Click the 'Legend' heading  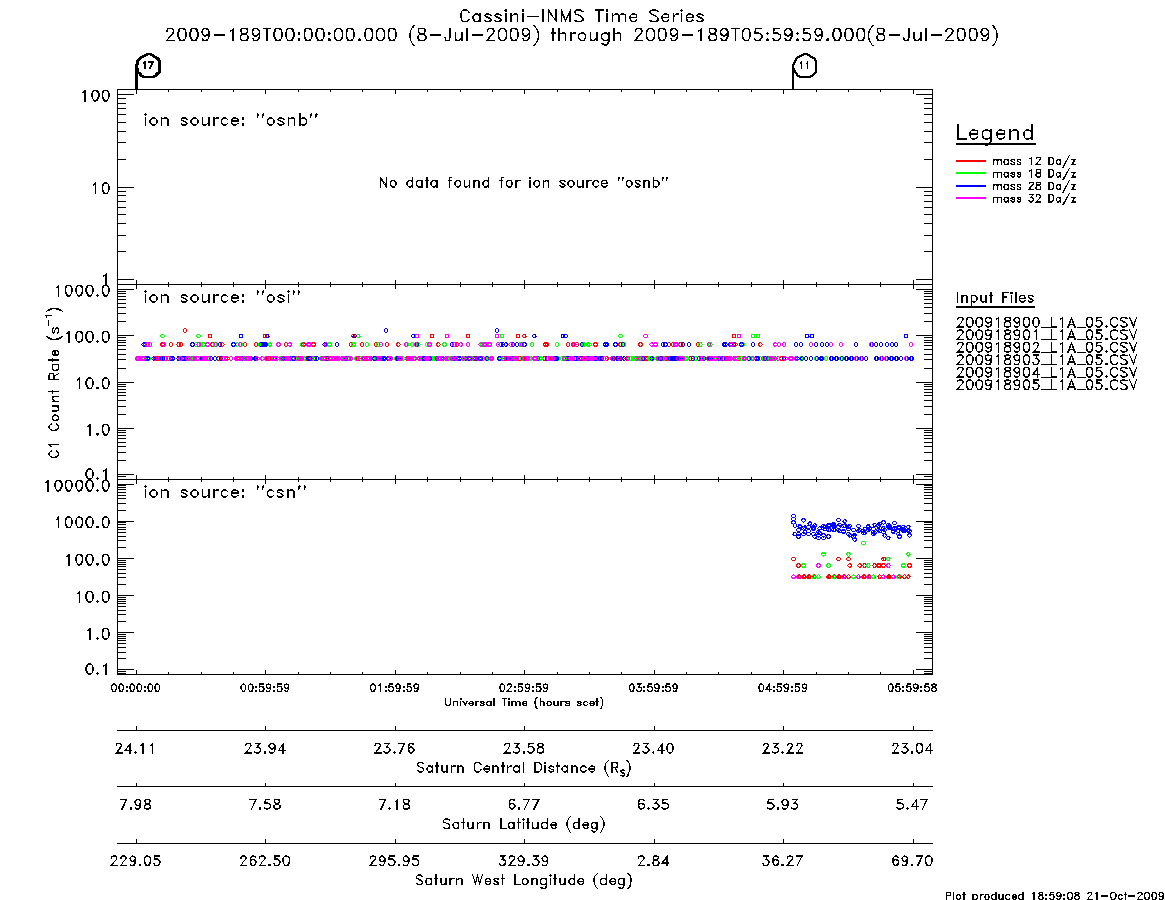coord(995,133)
